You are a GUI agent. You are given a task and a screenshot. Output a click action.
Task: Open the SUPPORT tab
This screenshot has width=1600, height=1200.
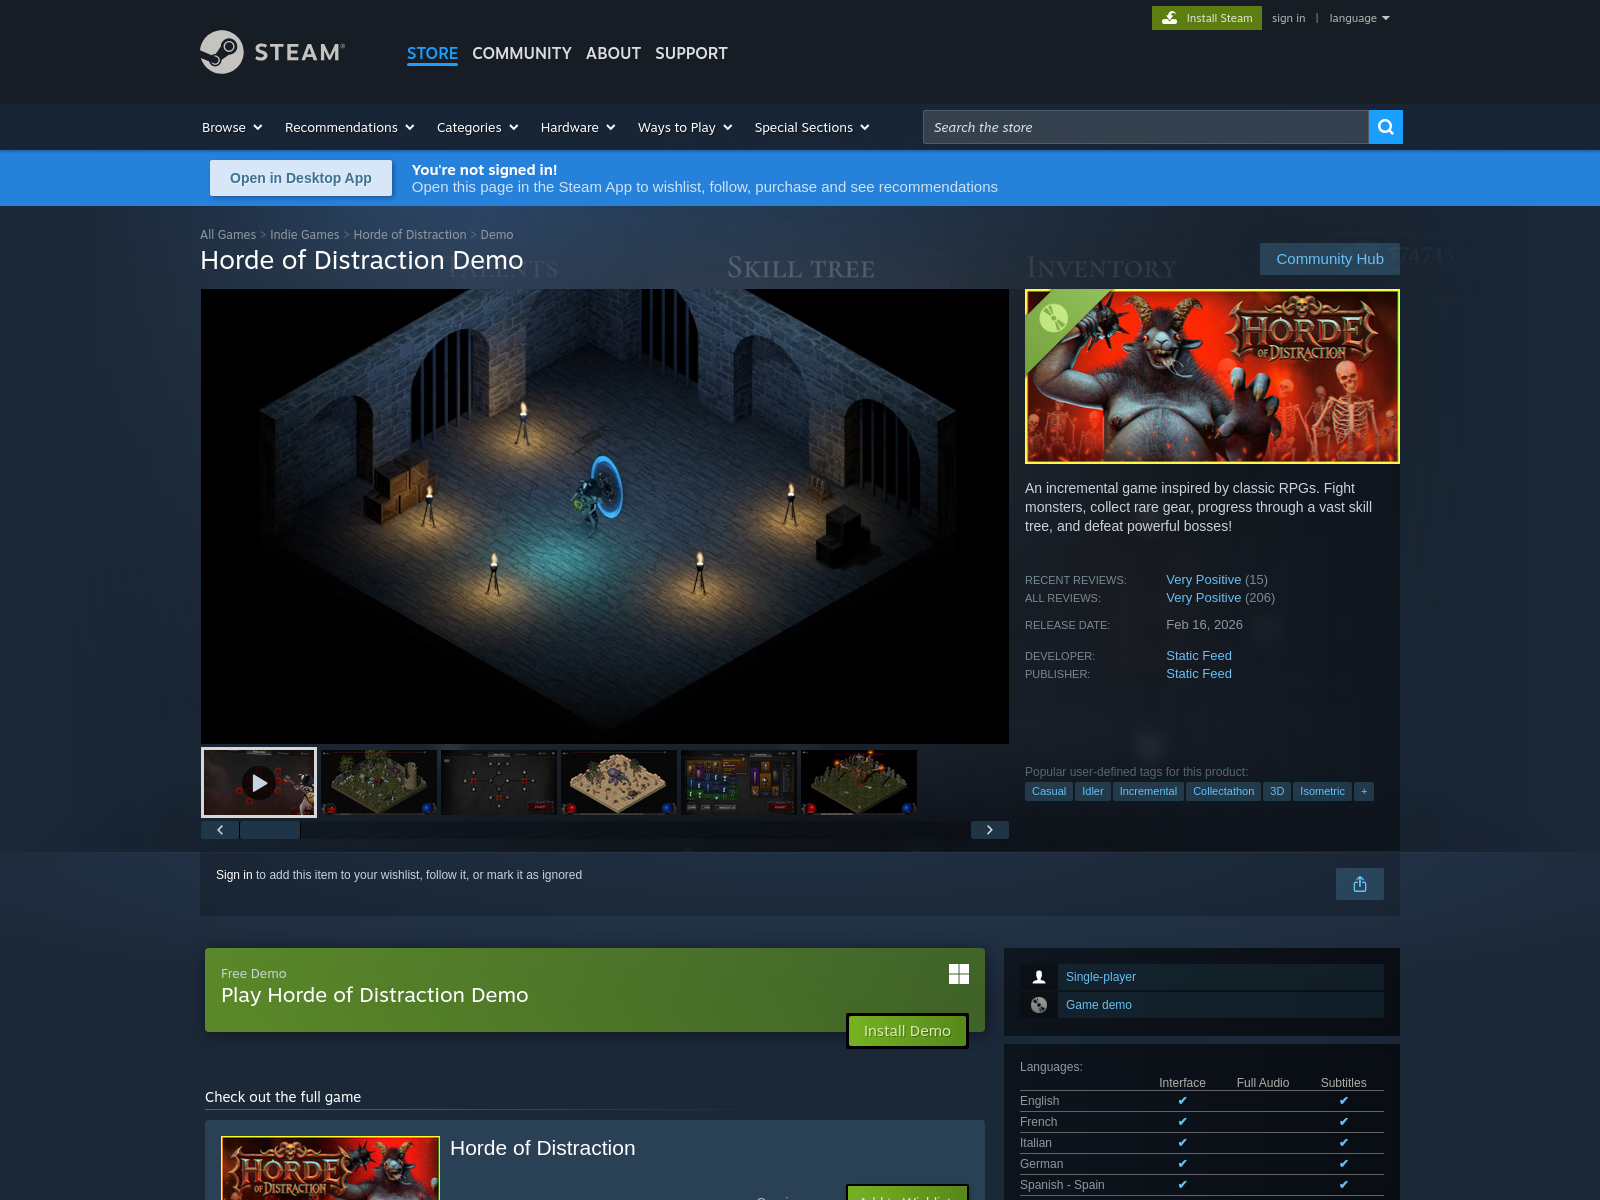pos(691,53)
